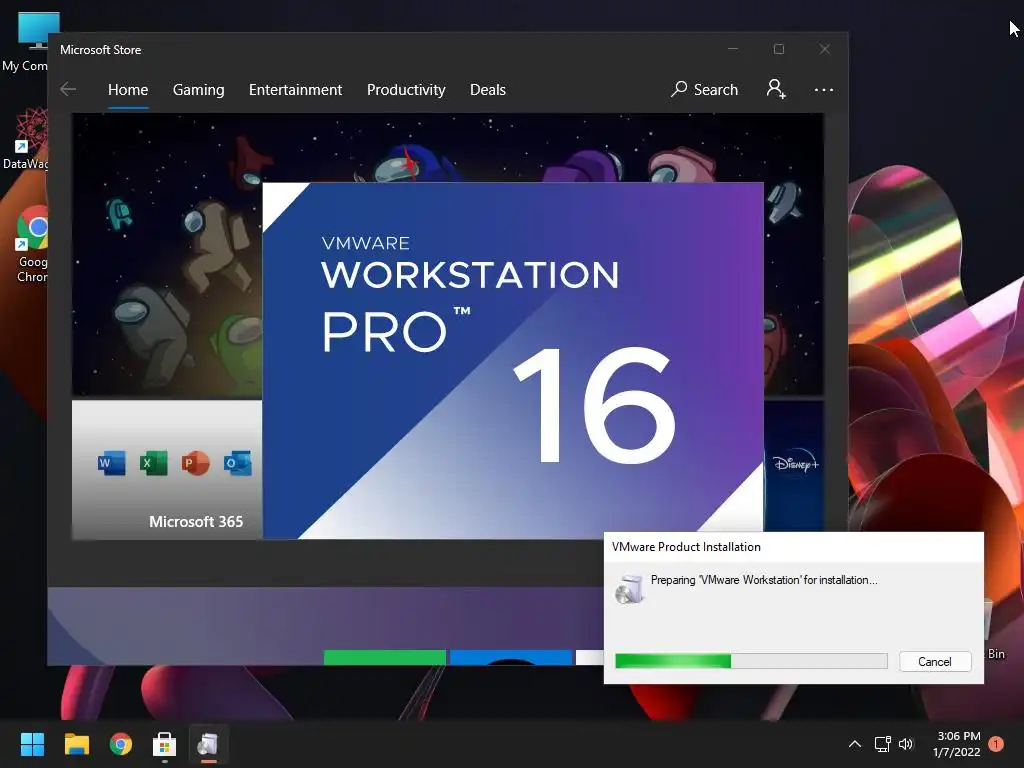The height and width of the screenshot is (768, 1024).
Task: Close the Microsoft Store window
Action: [825, 49]
